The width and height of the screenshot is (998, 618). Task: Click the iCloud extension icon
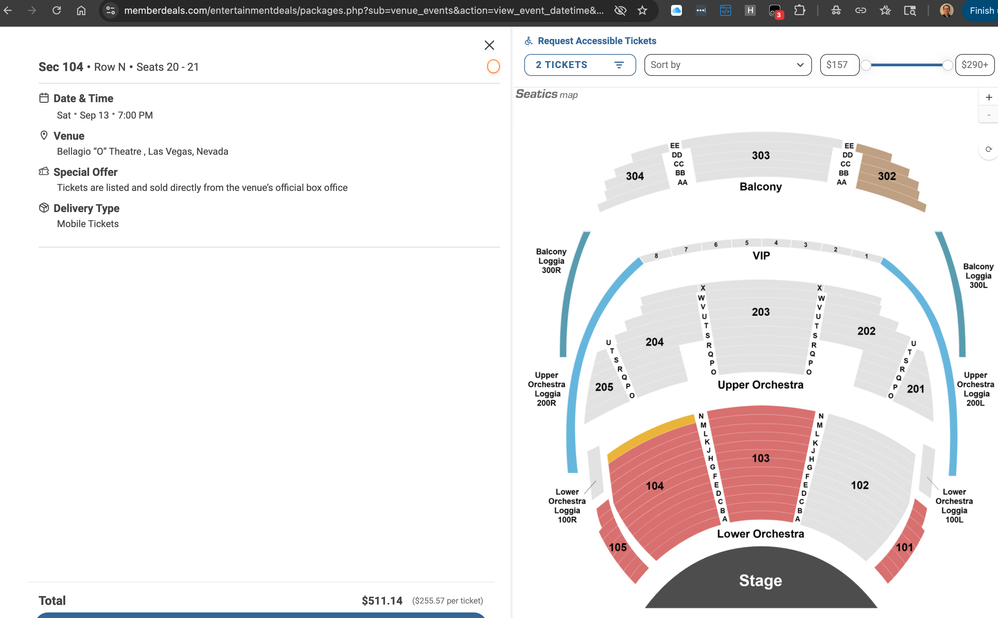pos(676,10)
